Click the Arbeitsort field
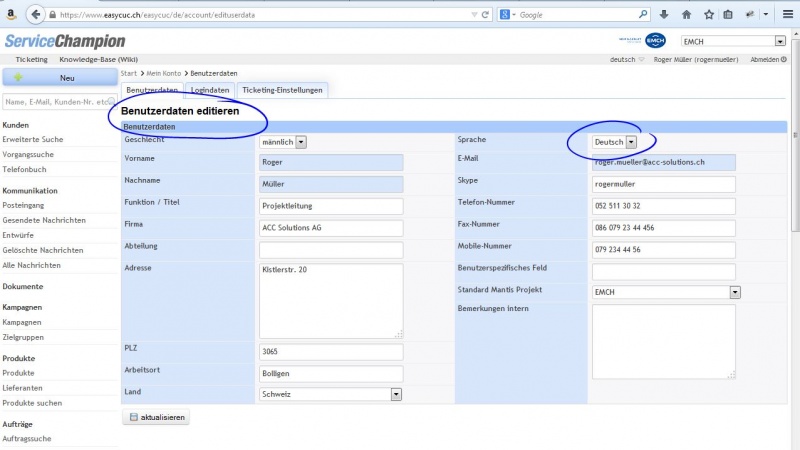This screenshot has height=450, width=800. coord(331,373)
